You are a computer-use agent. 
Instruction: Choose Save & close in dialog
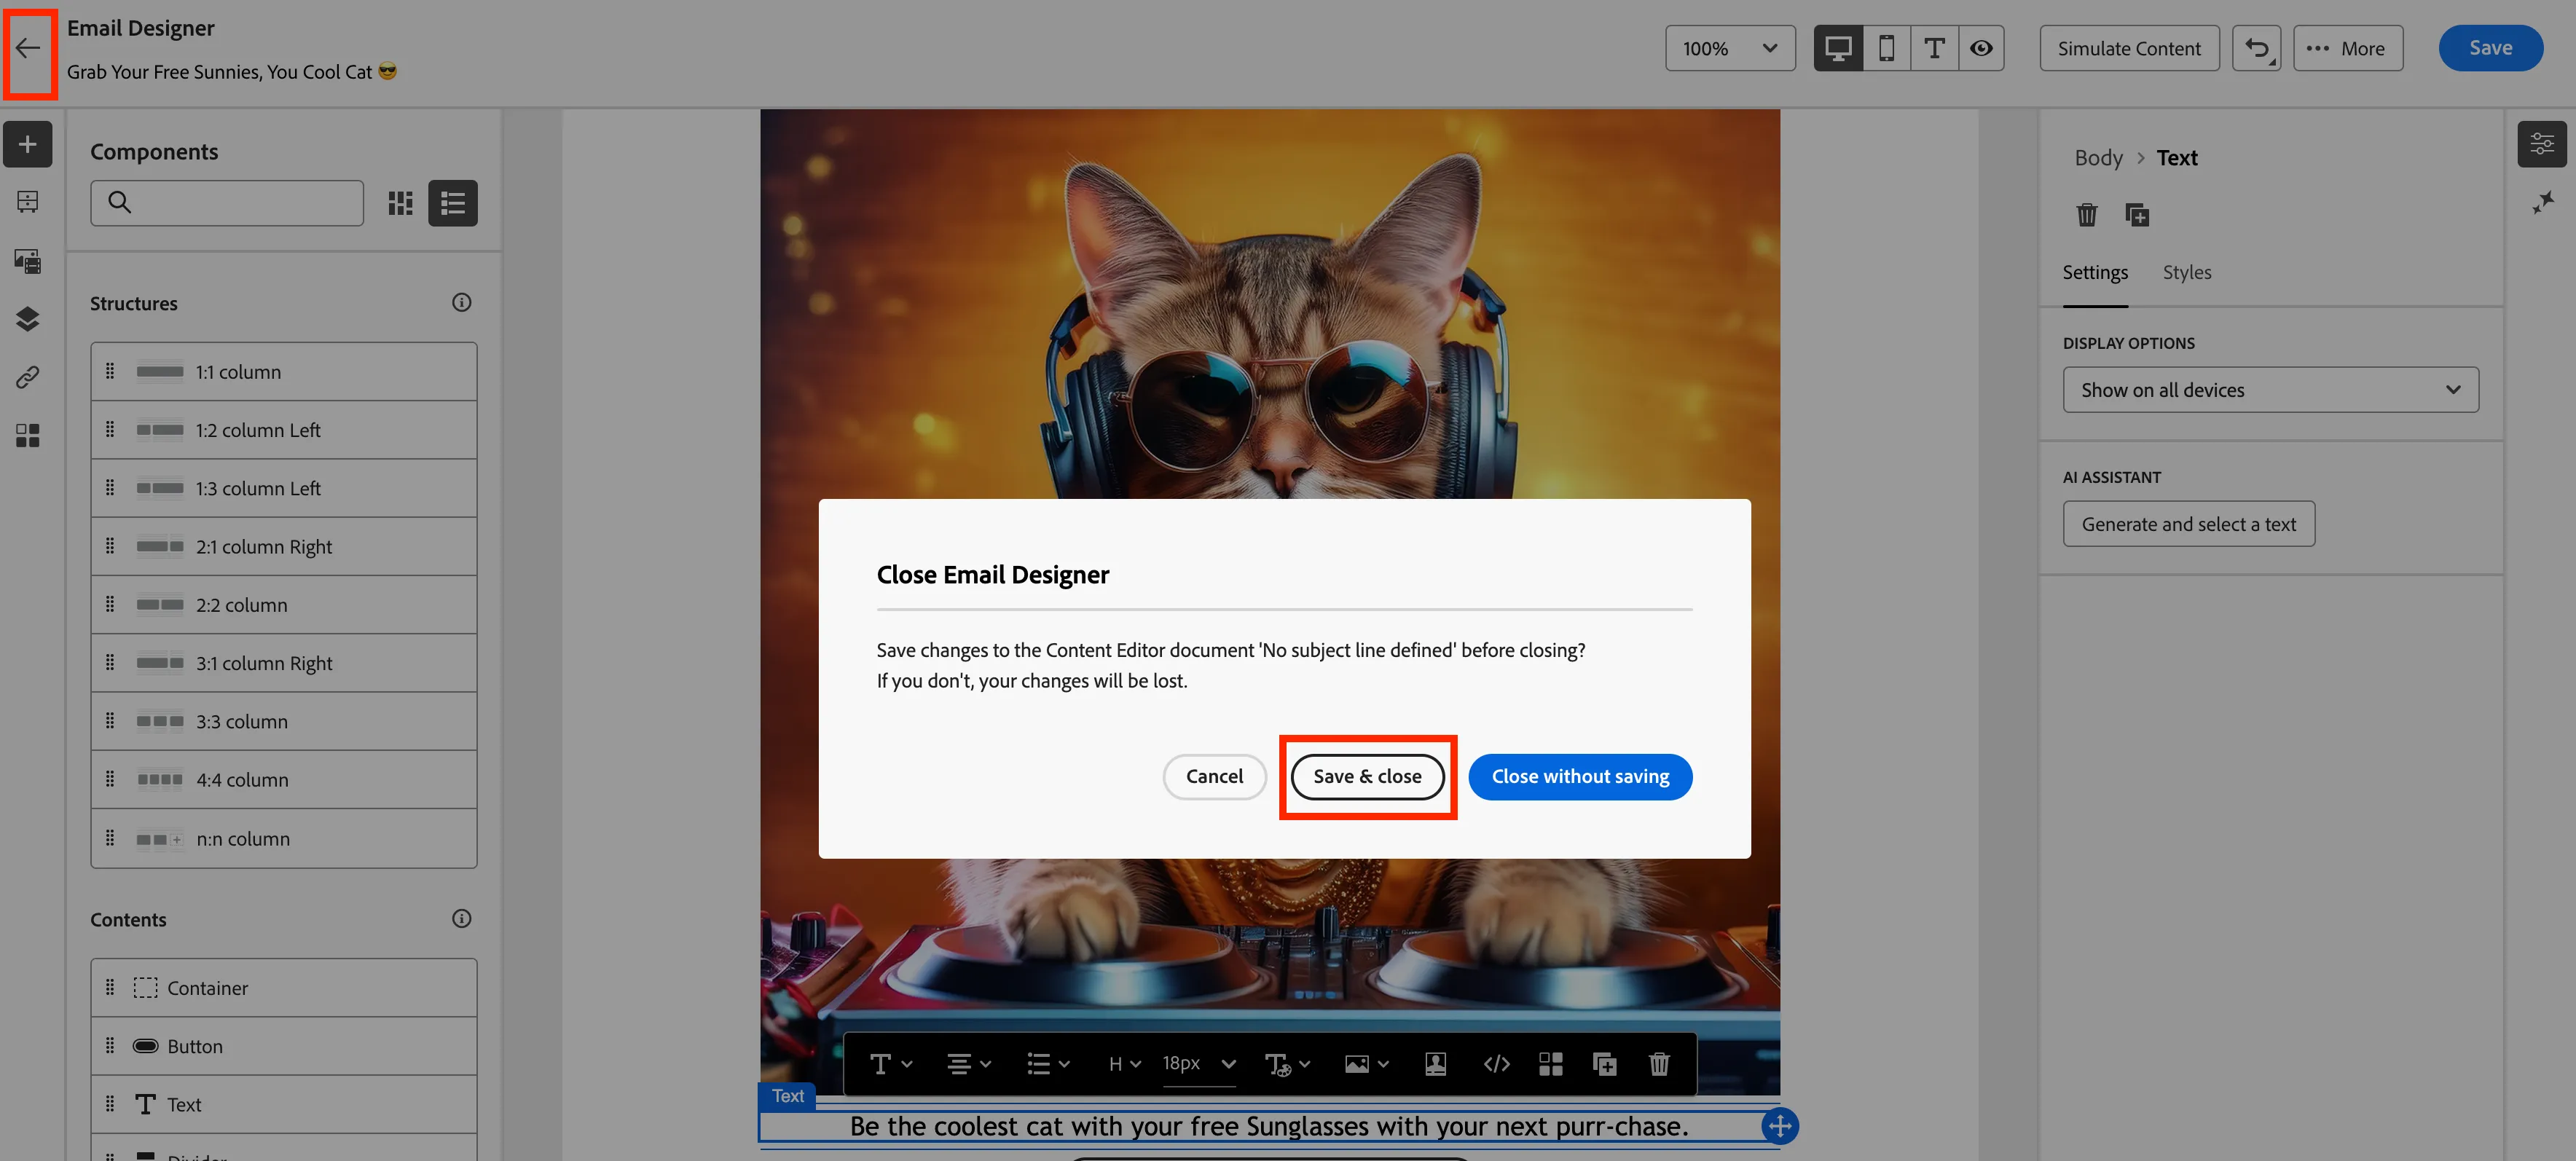coord(1367,777)
